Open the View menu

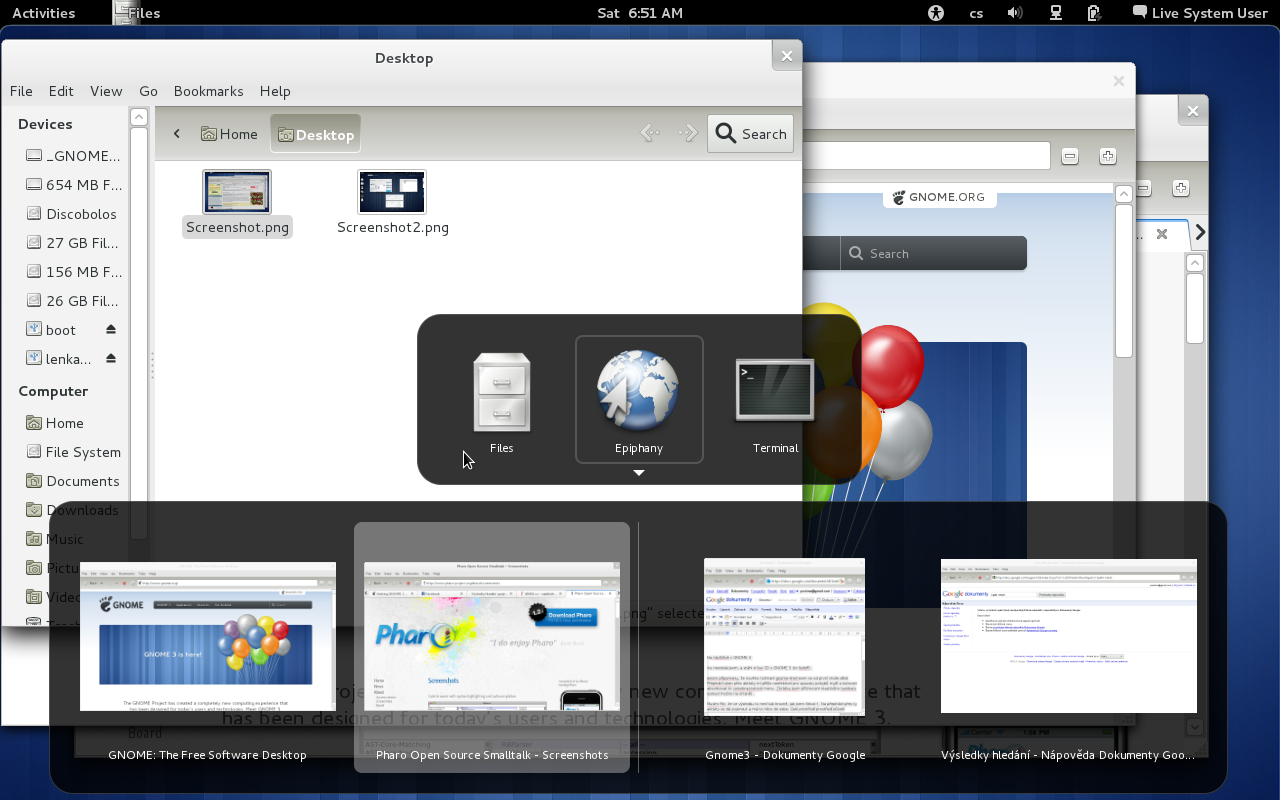point(106,91)
